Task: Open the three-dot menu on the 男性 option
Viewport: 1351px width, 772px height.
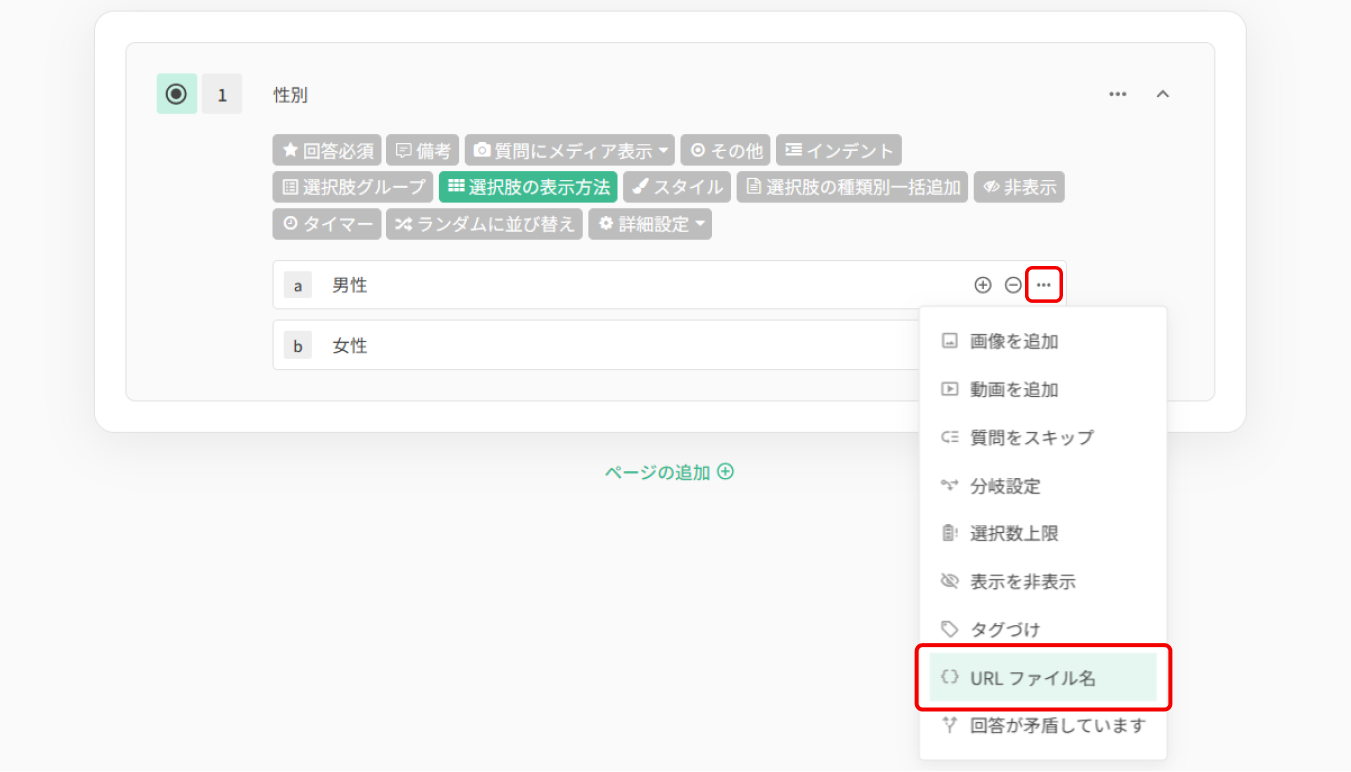Action: [1044, 285]
